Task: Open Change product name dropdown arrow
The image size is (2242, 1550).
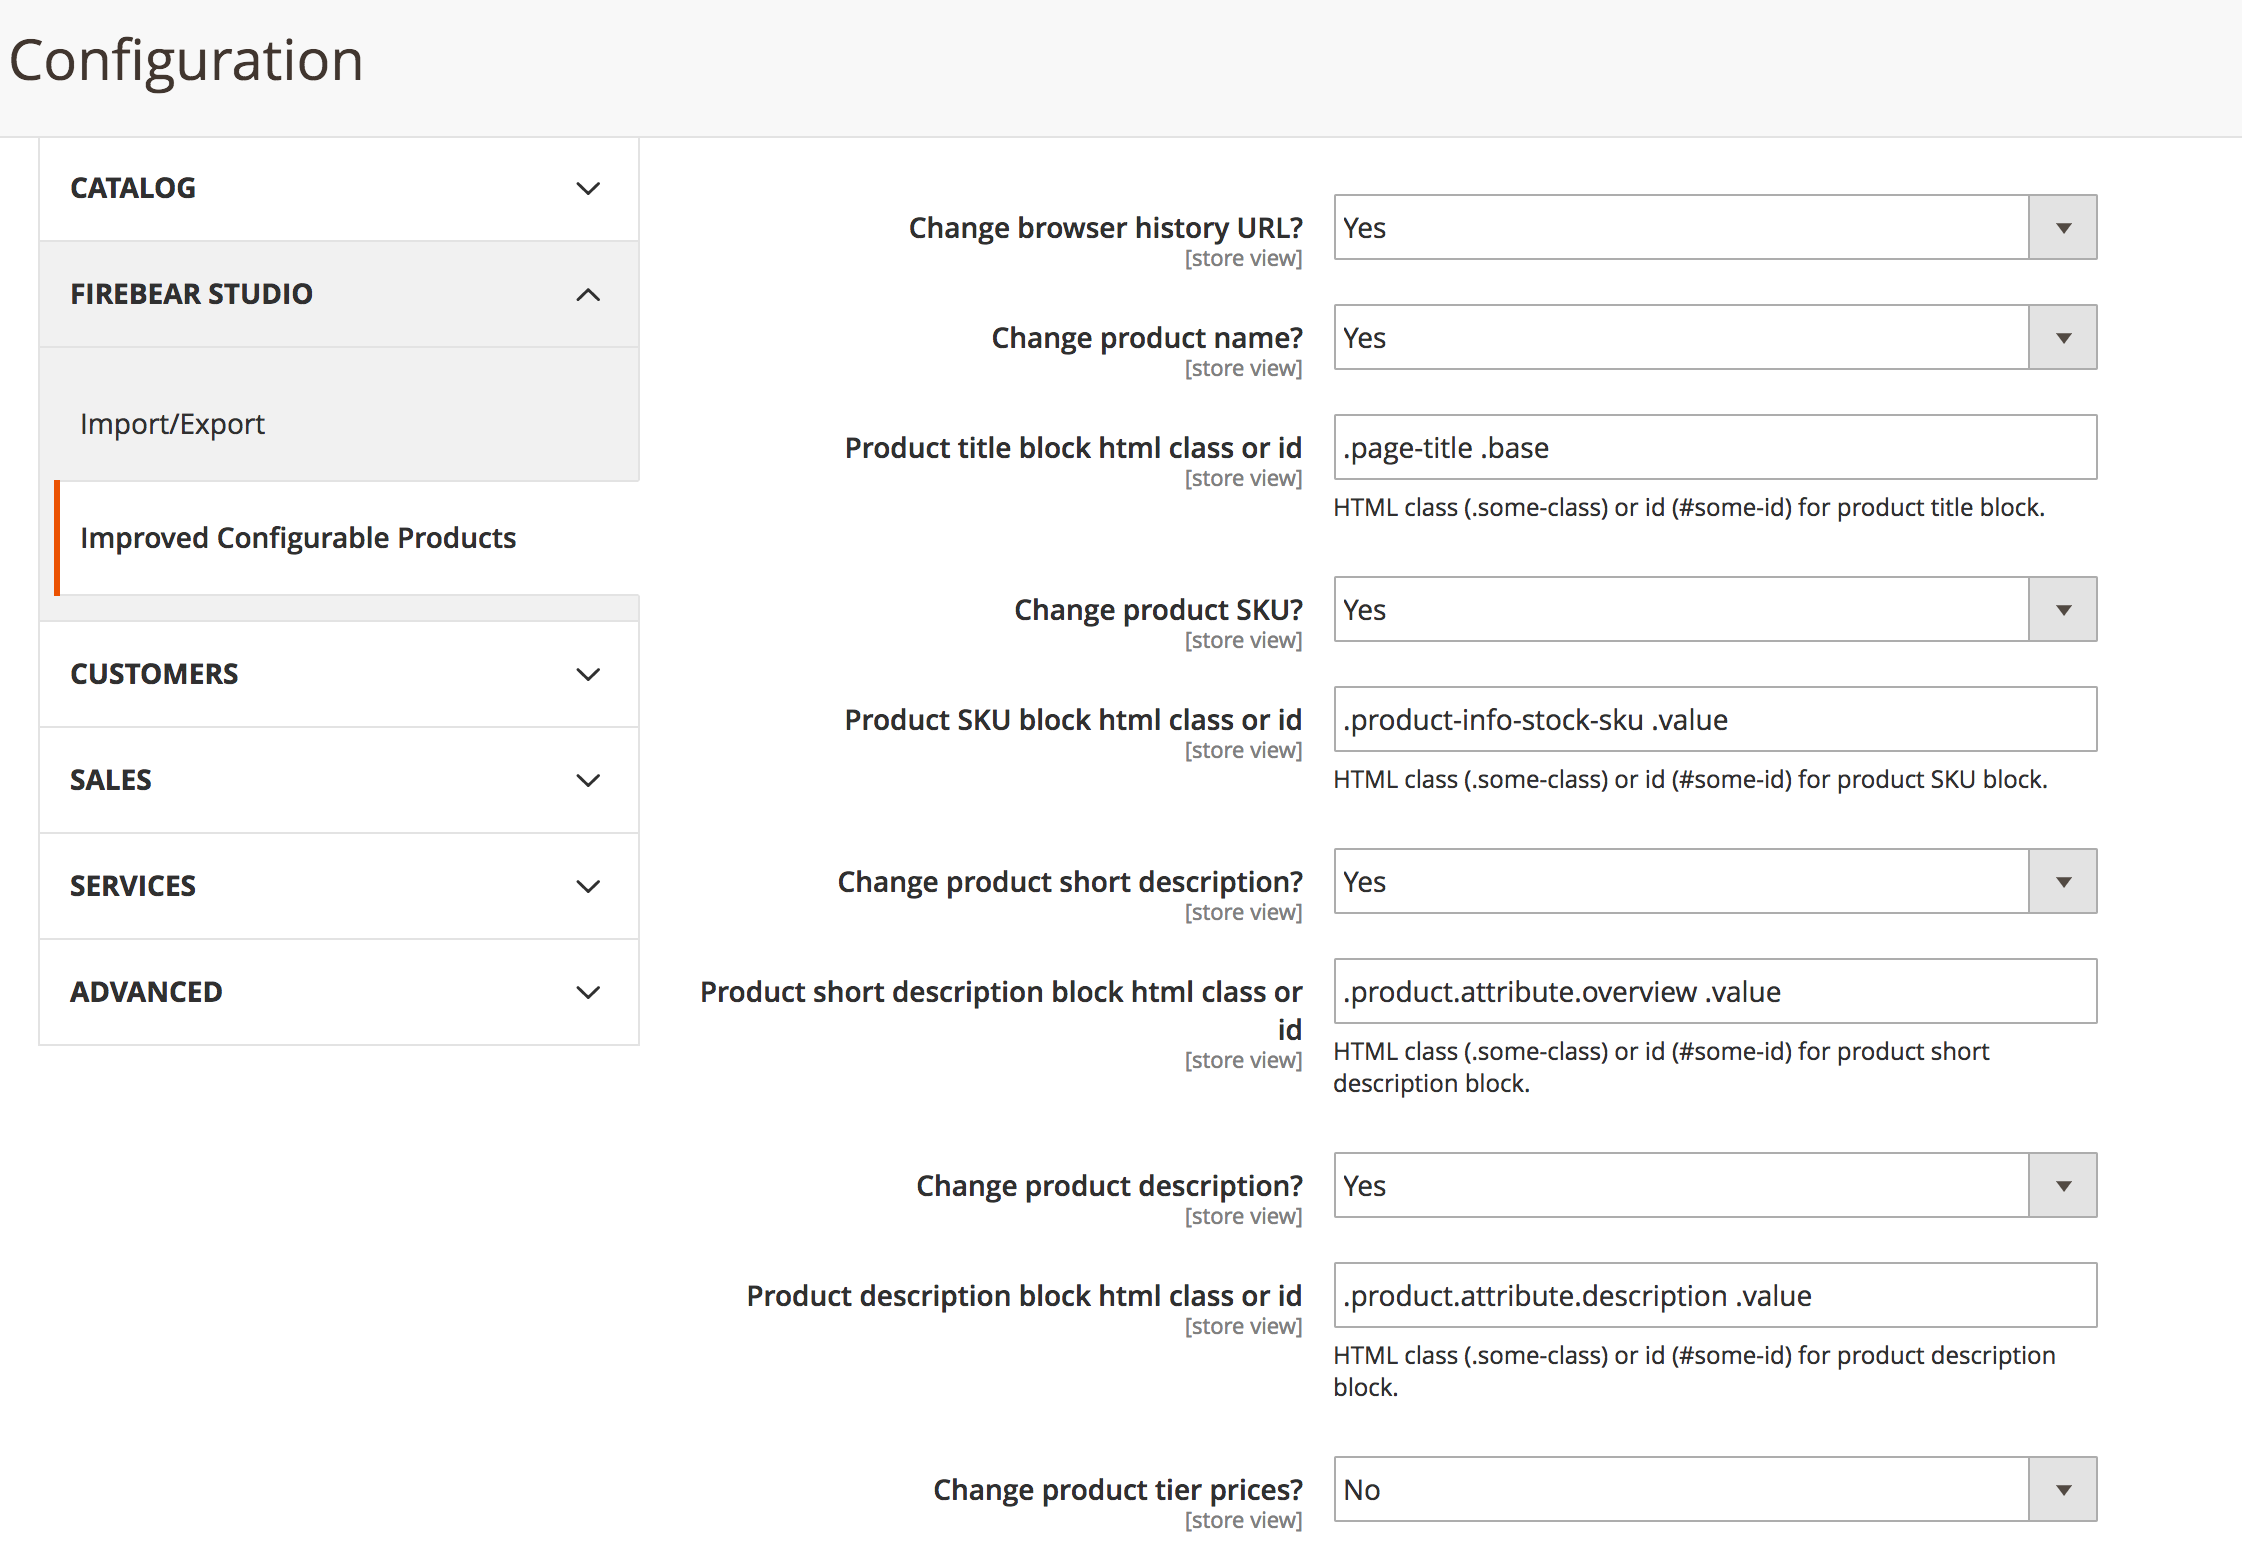Action: point(2062,338)
